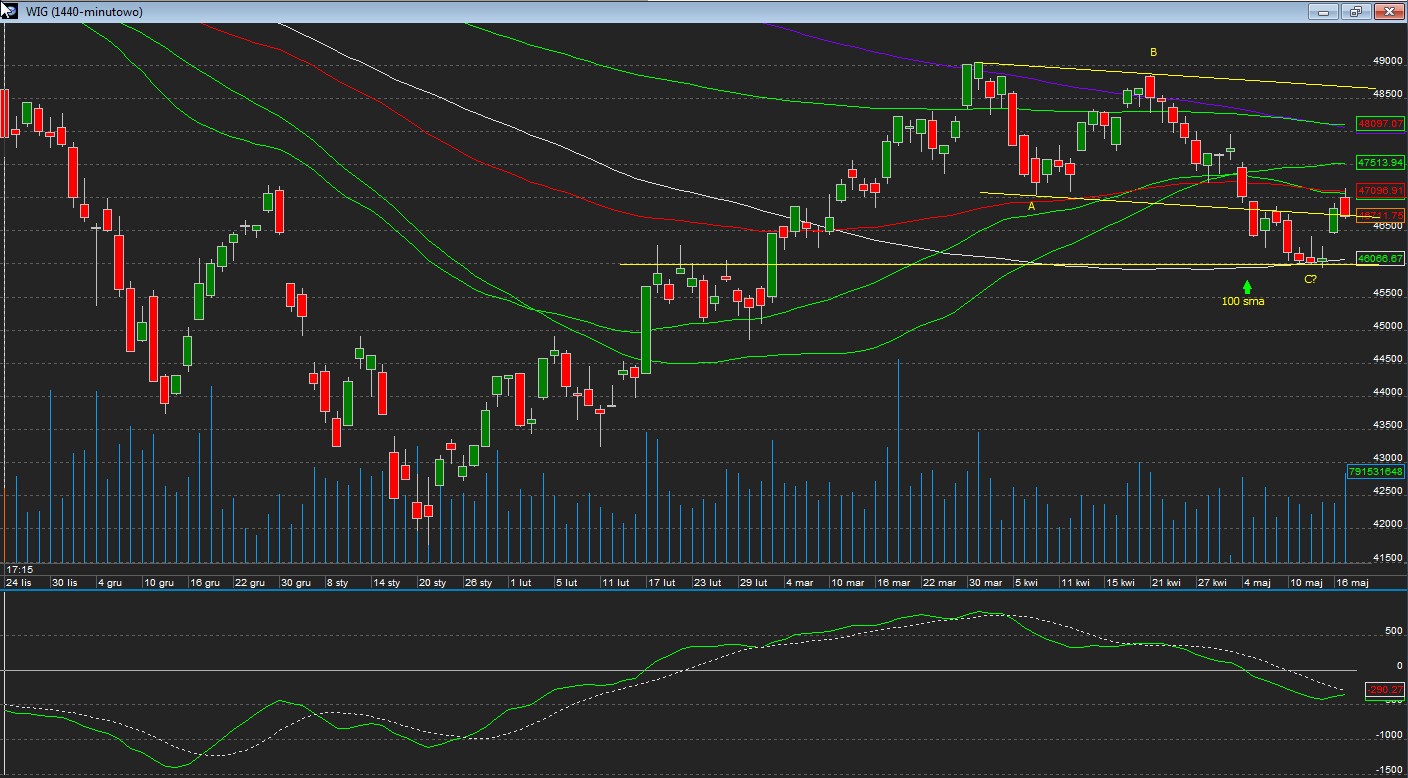Viewport: 1408px width, 778px height.
Task: Click the 48097.07 price label
Action: [x=1380, y=124]
